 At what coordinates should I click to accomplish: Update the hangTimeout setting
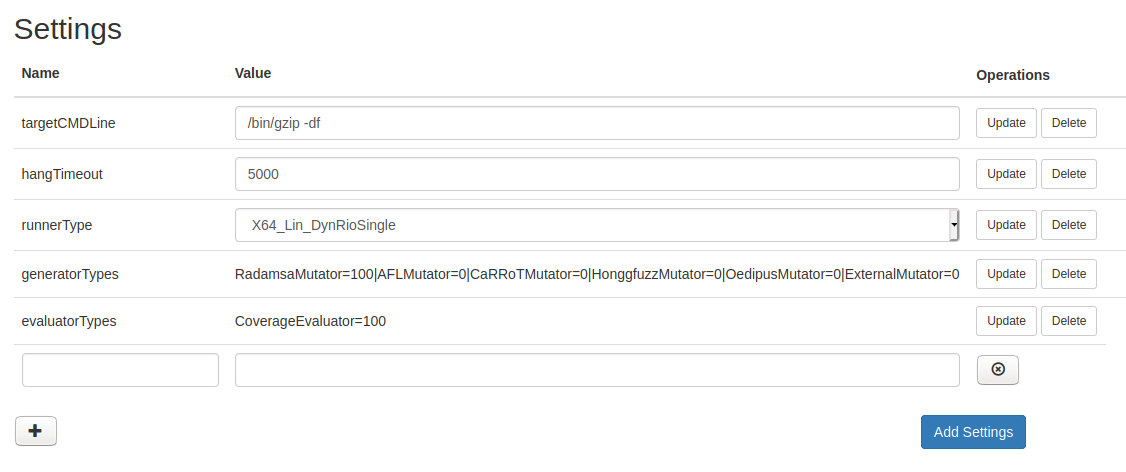point(1006,174)
